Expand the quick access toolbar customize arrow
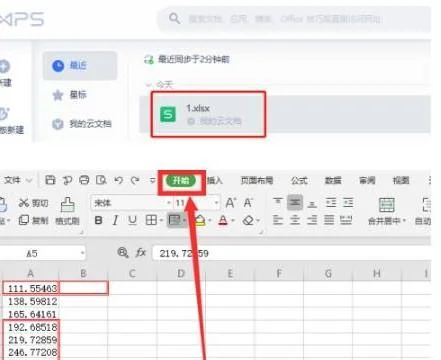441x360 pixels. coord(152,181)
